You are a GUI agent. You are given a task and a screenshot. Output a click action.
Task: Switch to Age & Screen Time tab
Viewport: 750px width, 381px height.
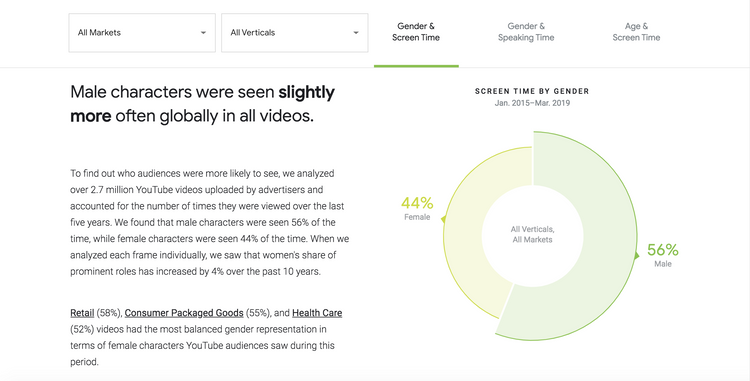pyautogui.click(x=636, y=32)
